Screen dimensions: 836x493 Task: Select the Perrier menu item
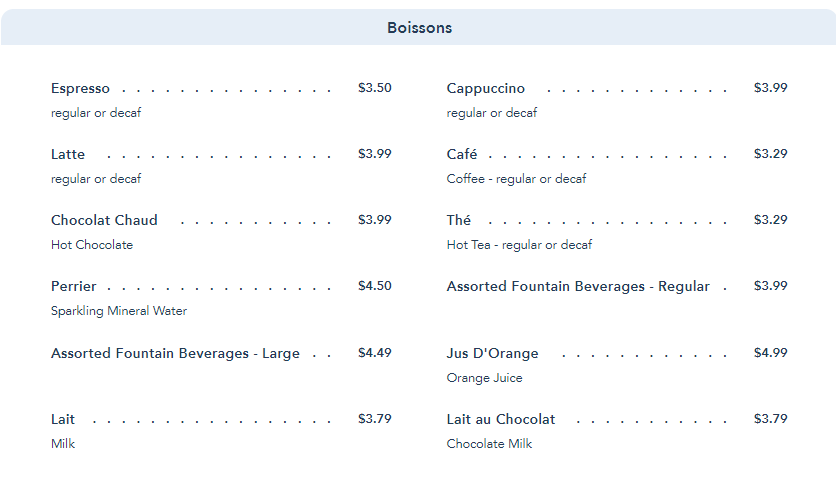point(74,287)
